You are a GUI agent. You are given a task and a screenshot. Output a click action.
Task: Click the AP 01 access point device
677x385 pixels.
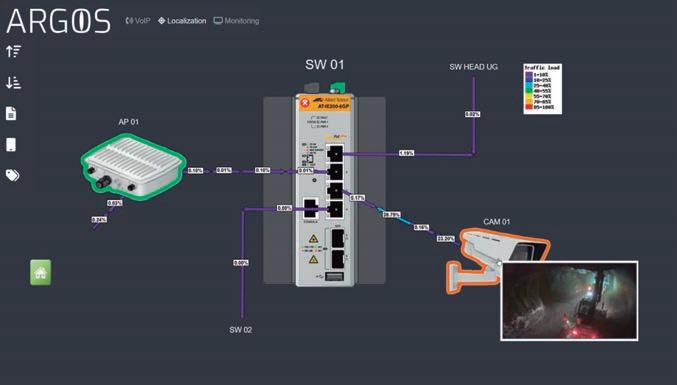click(133, 167)
